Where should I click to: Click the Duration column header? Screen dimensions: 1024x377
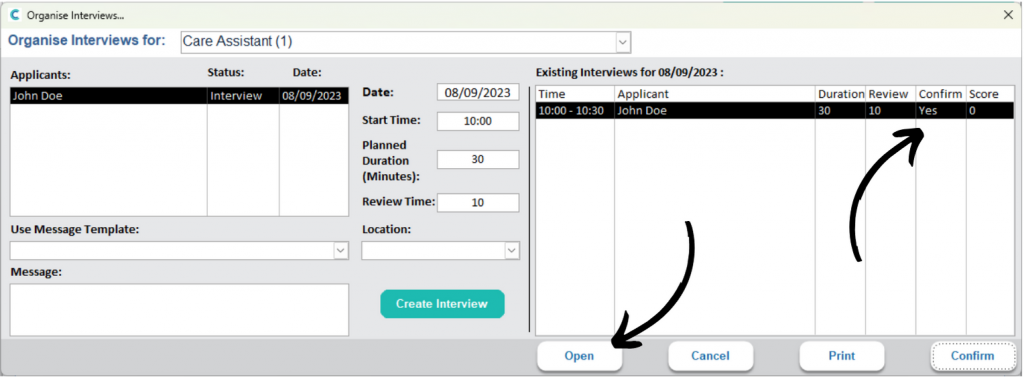(x=840, y=94)
